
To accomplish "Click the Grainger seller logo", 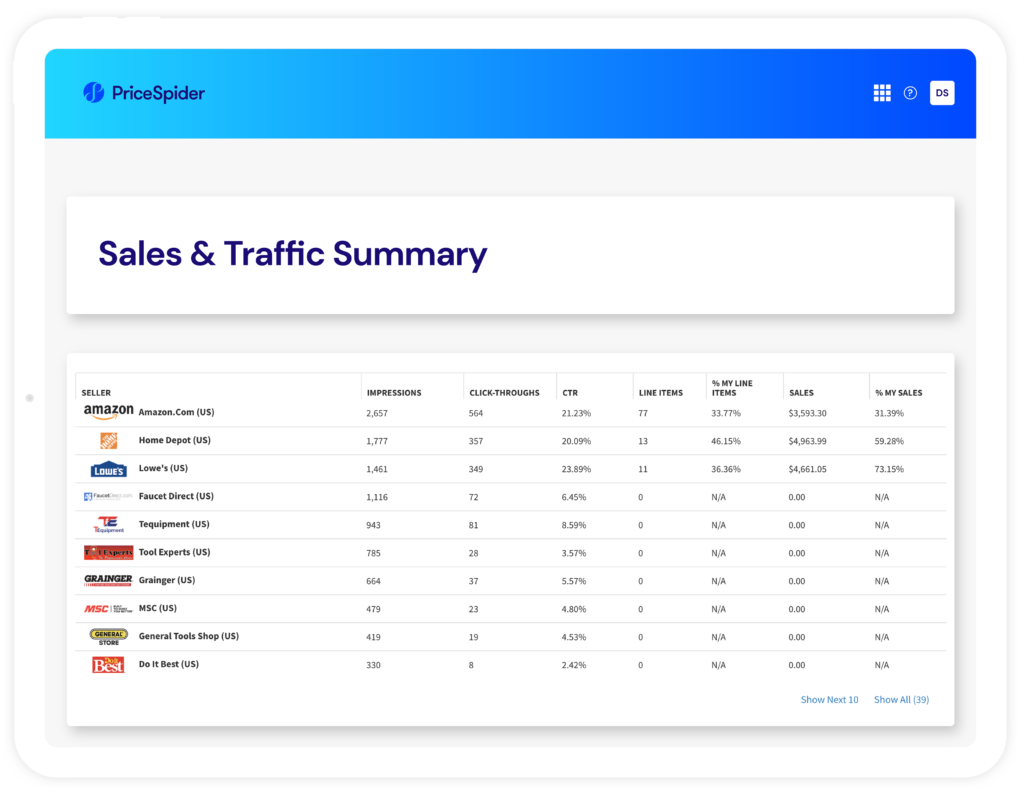I will pyautogui.click(x=108, y=580).
